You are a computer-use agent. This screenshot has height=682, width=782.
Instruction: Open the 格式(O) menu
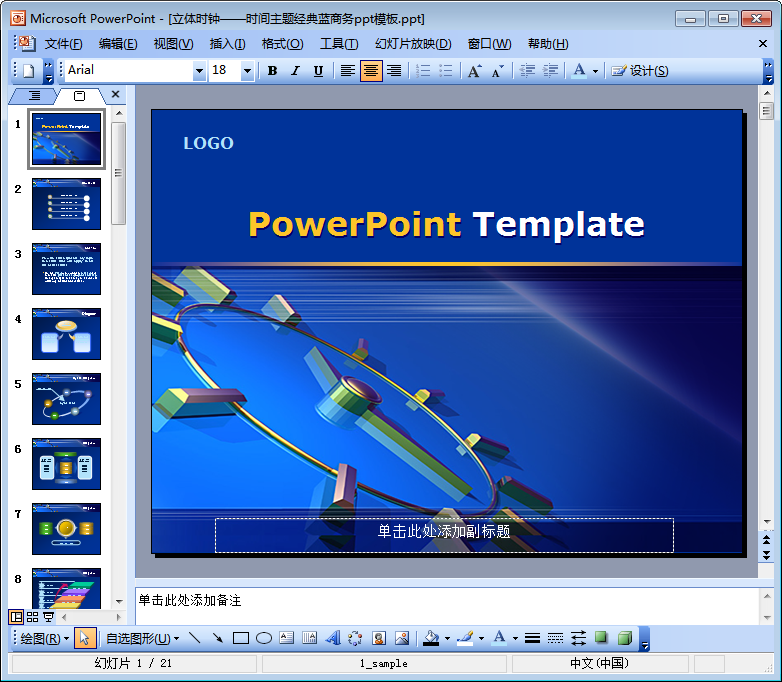pyautogui.click(x=282, y=44)
